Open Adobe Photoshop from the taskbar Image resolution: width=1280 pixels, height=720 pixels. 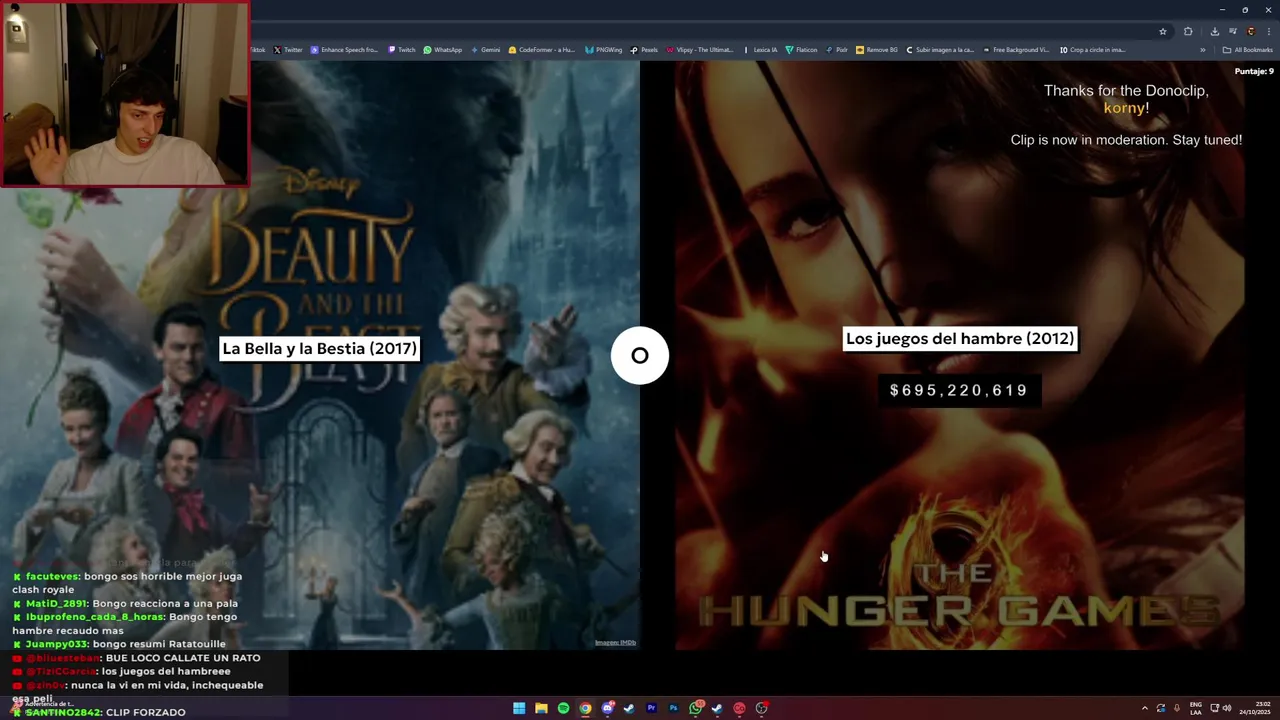tap(673, 708)
